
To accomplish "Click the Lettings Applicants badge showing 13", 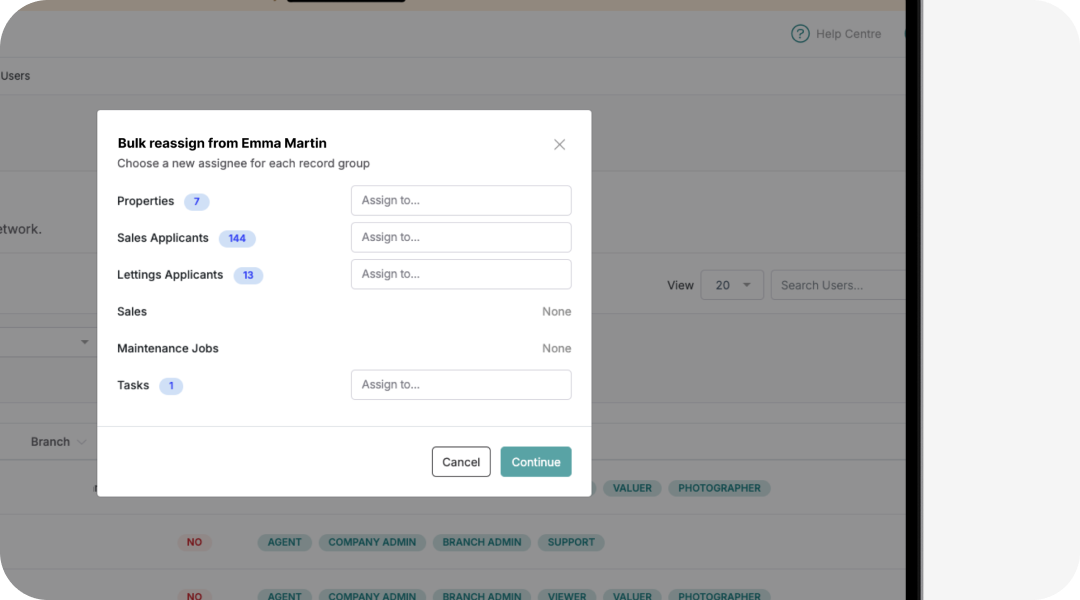I will click(x=247, y=274).
